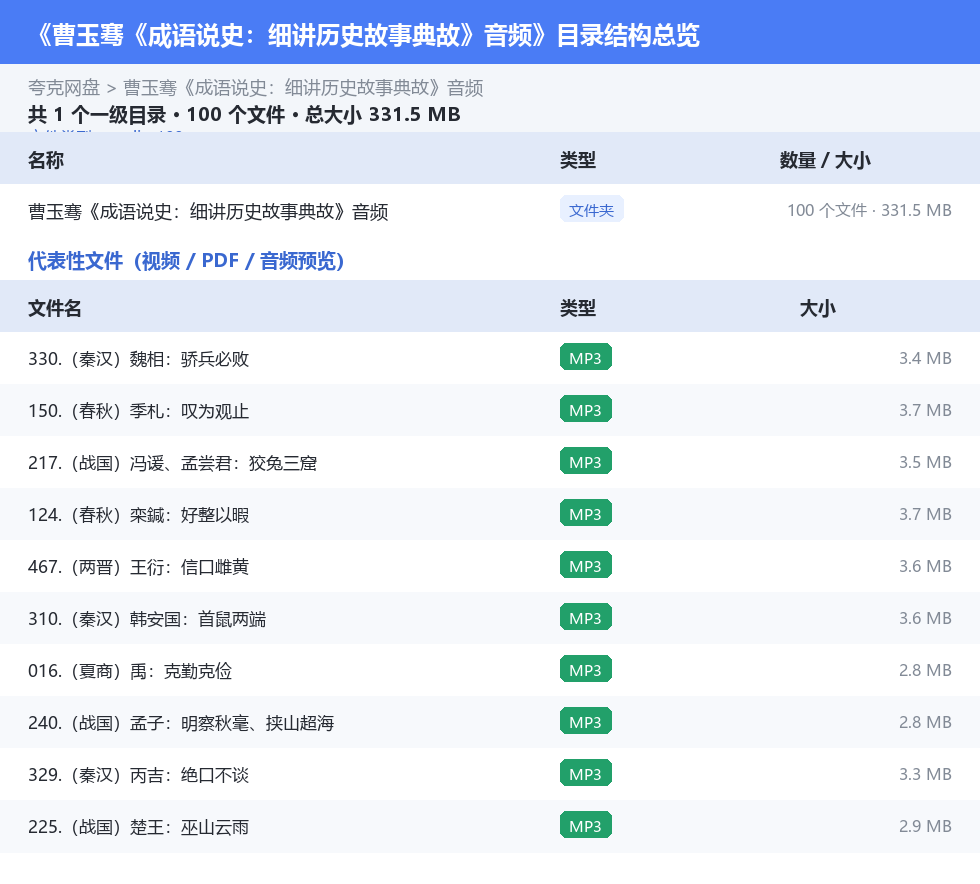The height and width of the screenshot is (884, 980).
Task: Select the 3.3 MB size of 绝口不谈
Action: click(925, 773)
